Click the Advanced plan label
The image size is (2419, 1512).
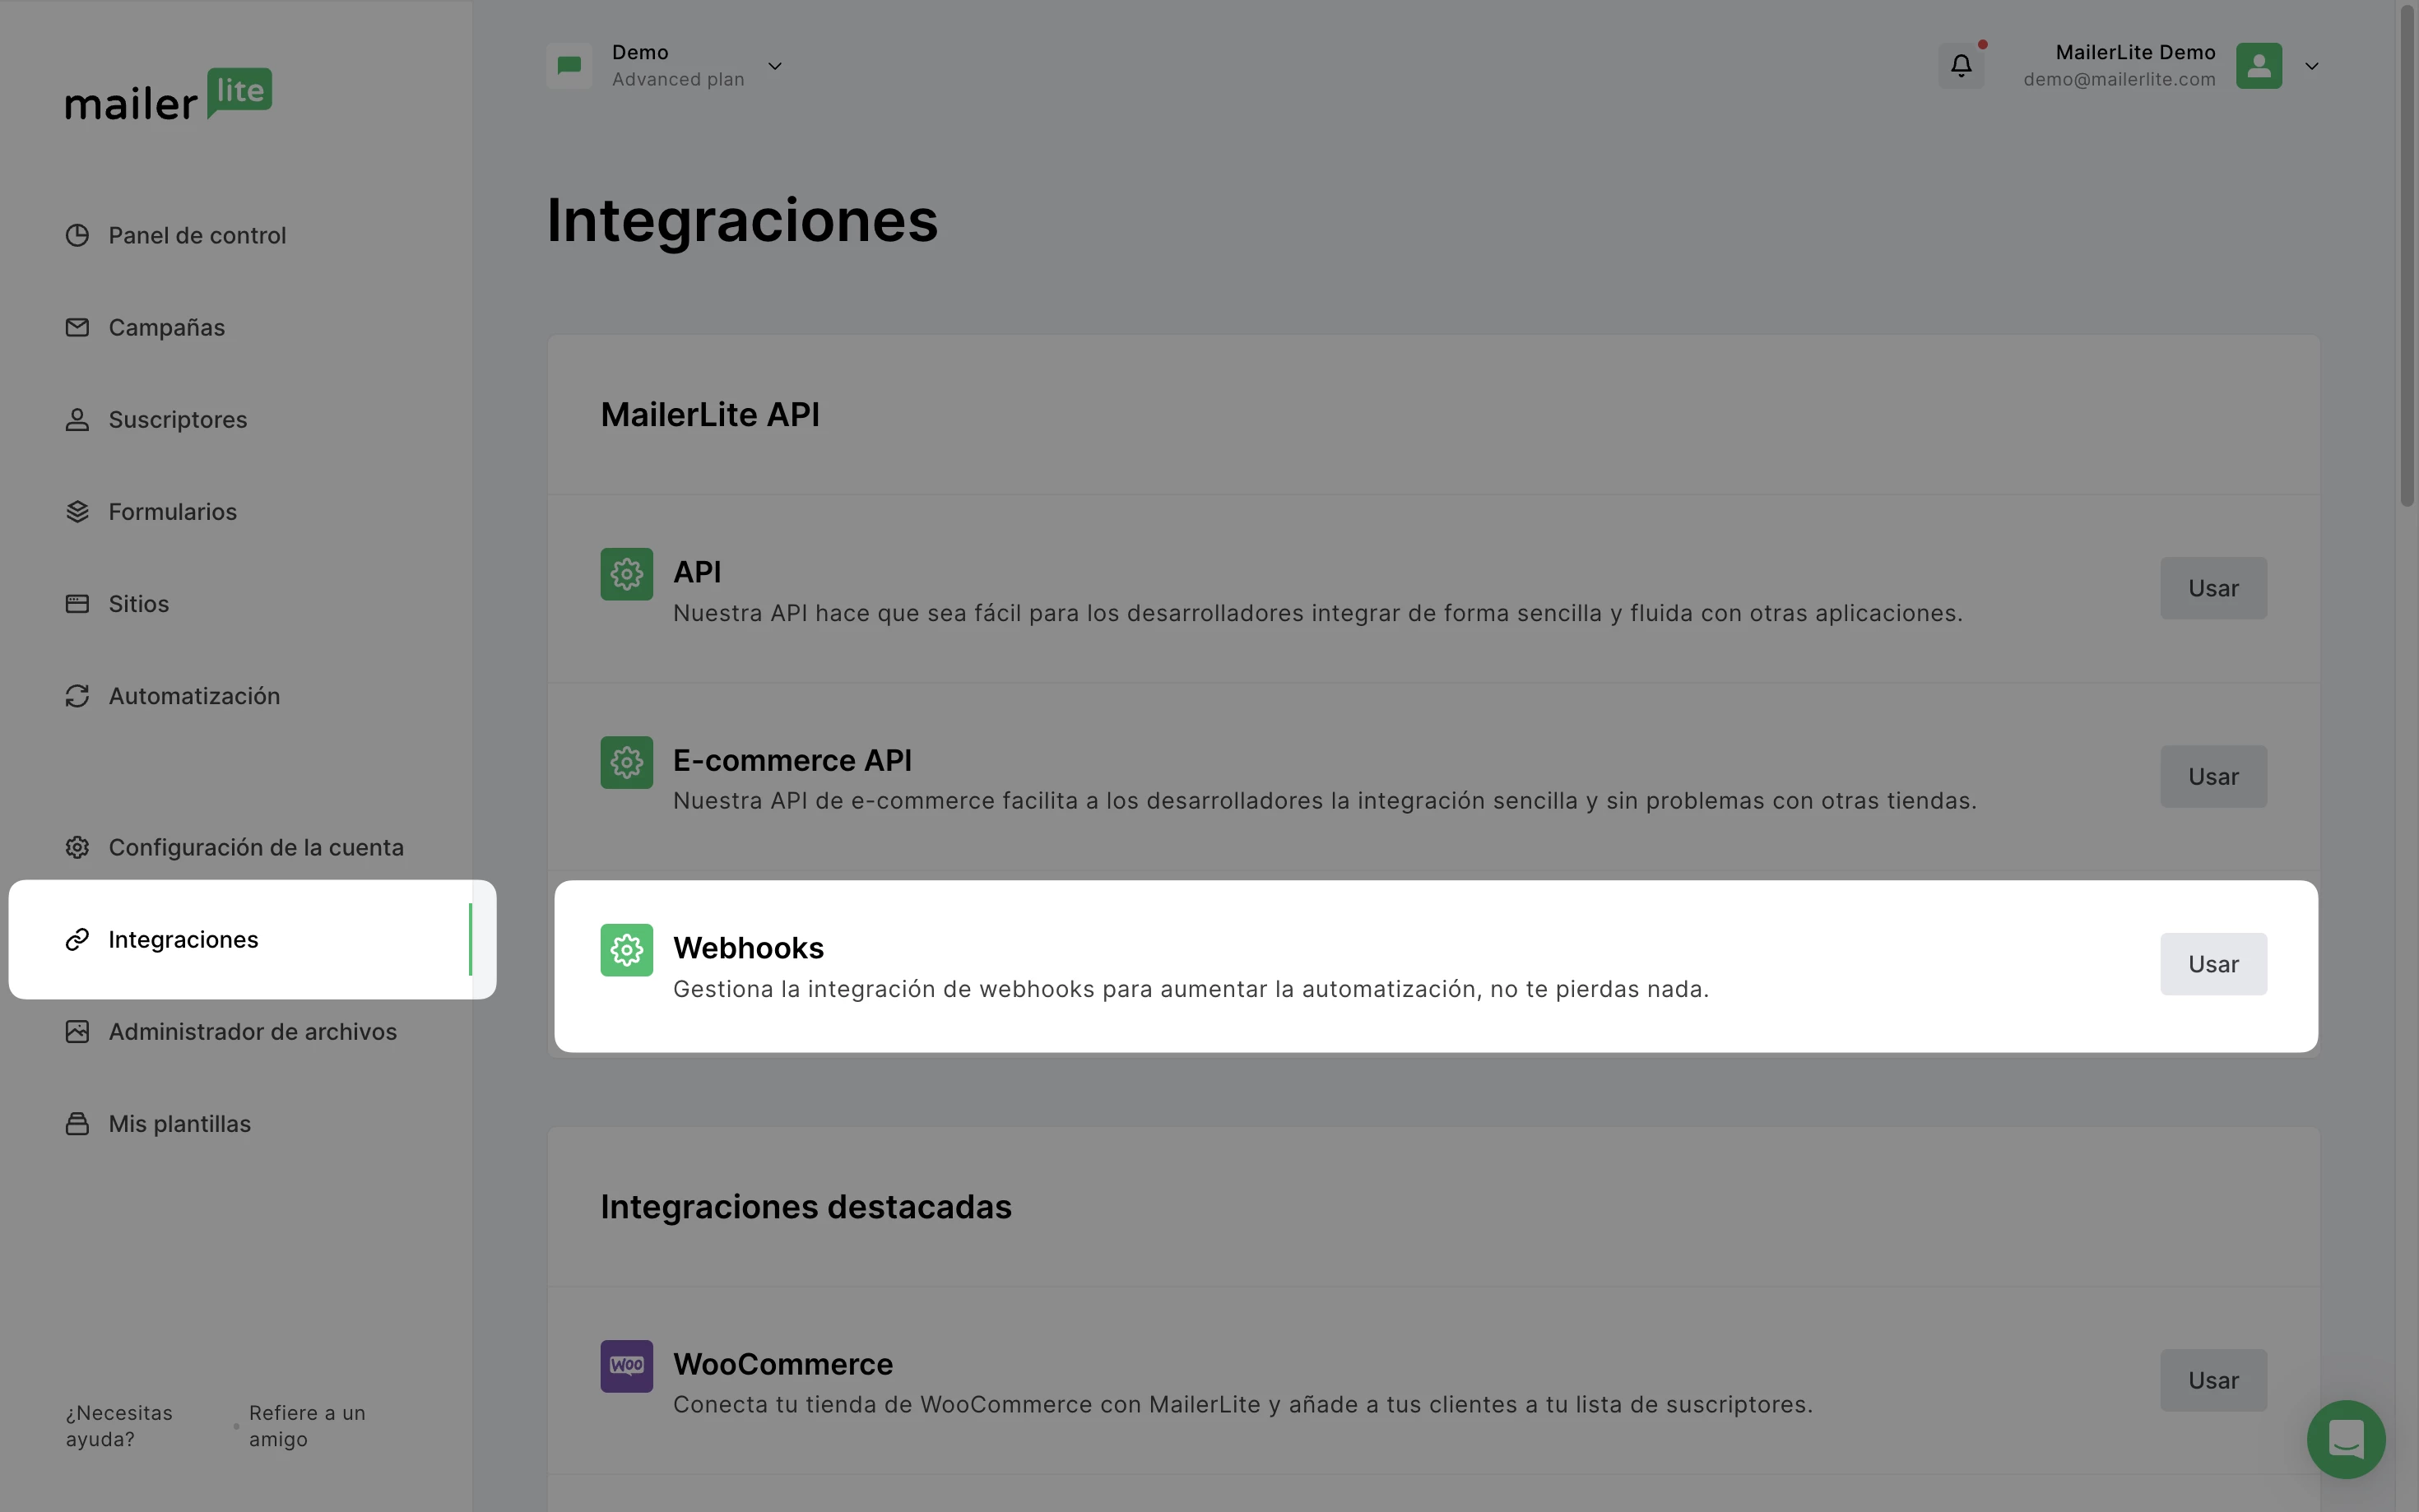pyautogui.click(x=678, y=79)
